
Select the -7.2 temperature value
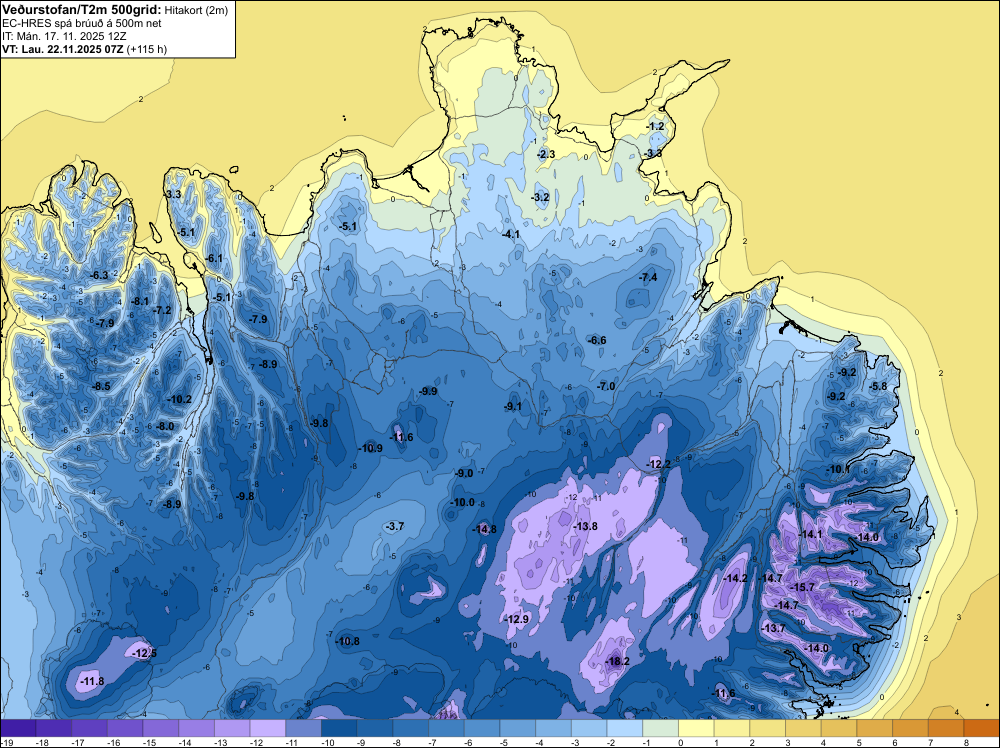(x=163, y=310)
